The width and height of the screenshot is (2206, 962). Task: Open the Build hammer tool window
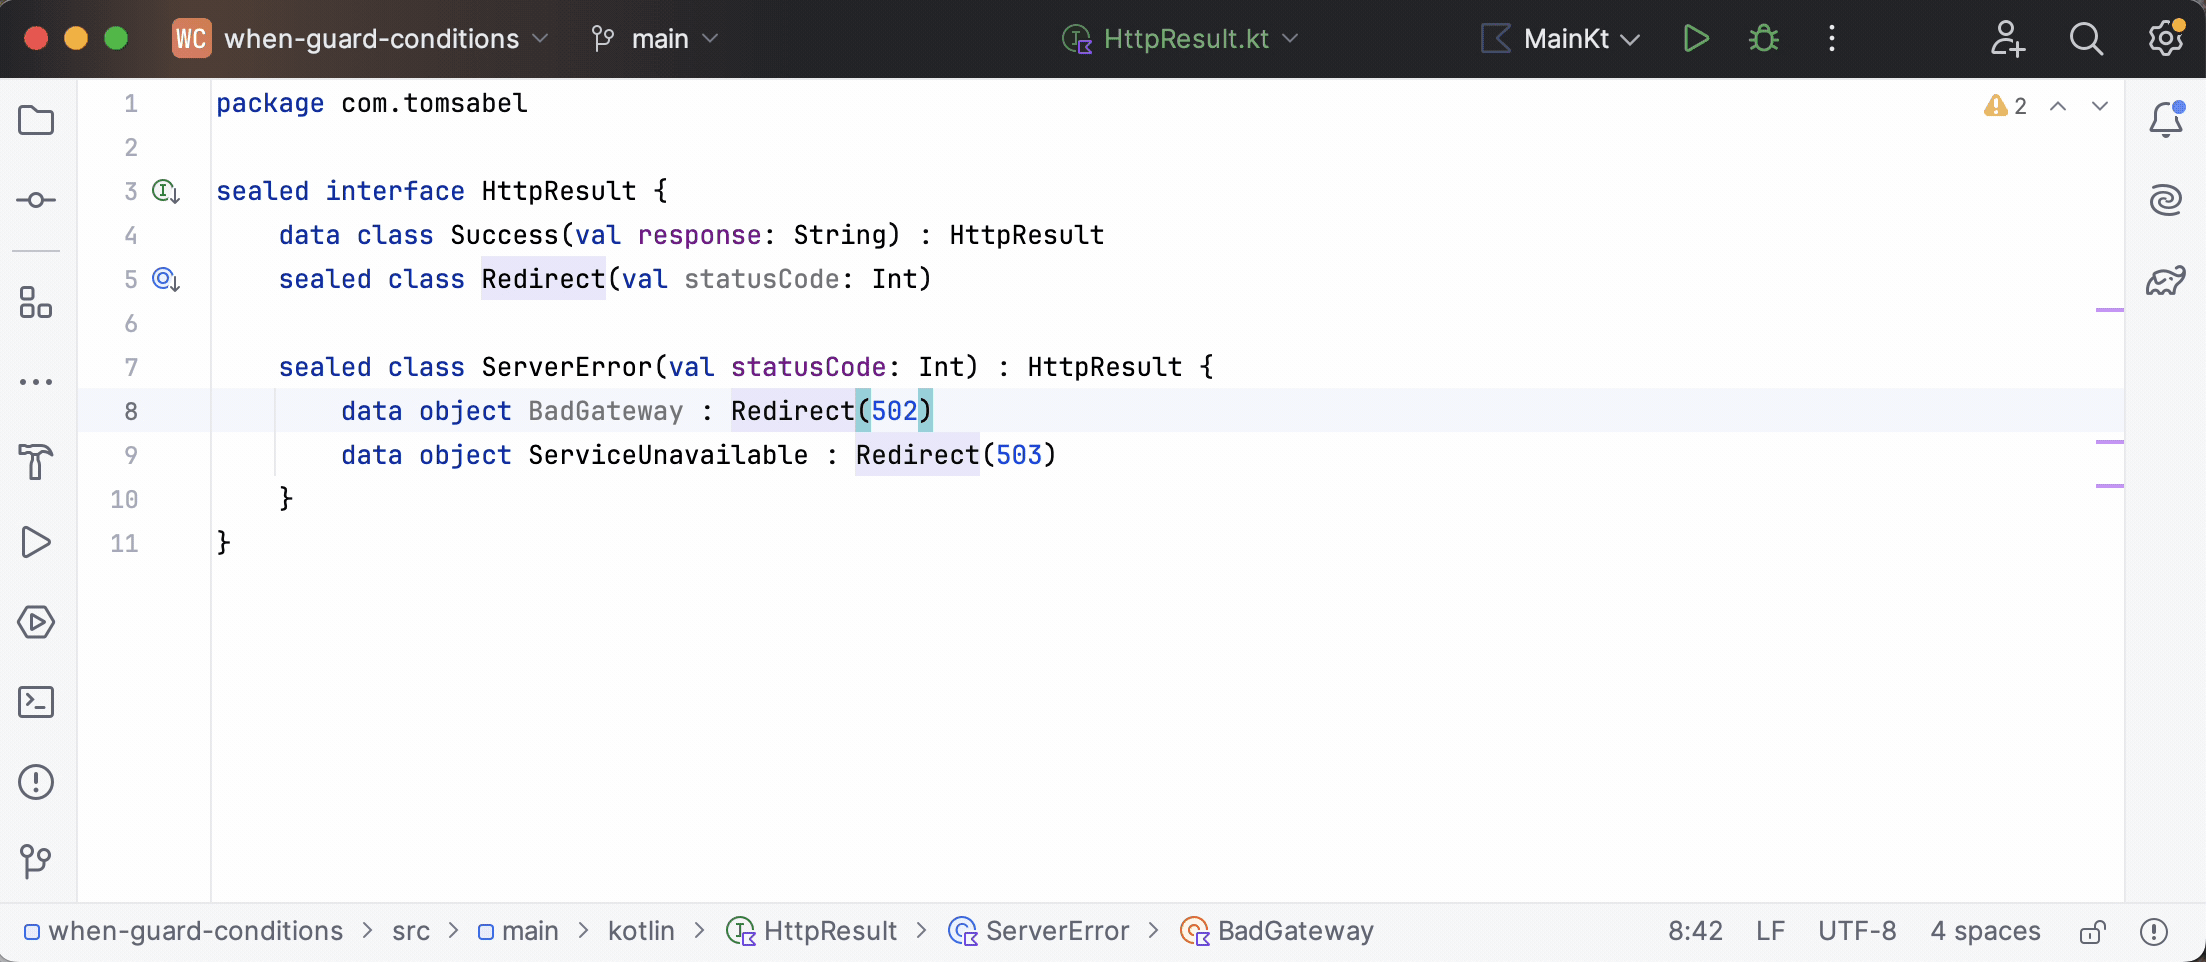[36, 462]
